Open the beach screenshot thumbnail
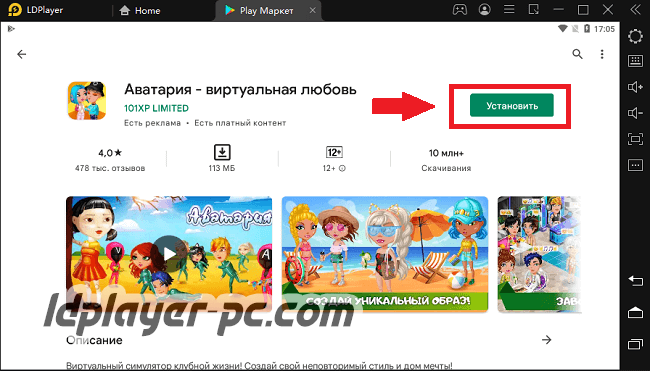The height and width of the screenshot is (371, 650). pyautogui.click(x=385, y=254)
